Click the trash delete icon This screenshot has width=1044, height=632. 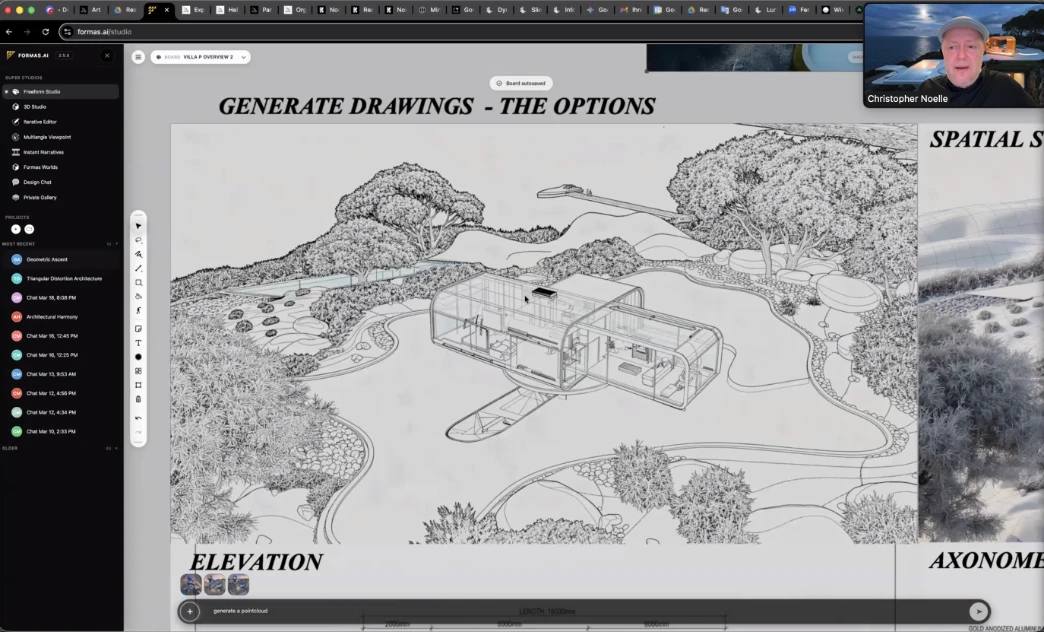[138, 399]
